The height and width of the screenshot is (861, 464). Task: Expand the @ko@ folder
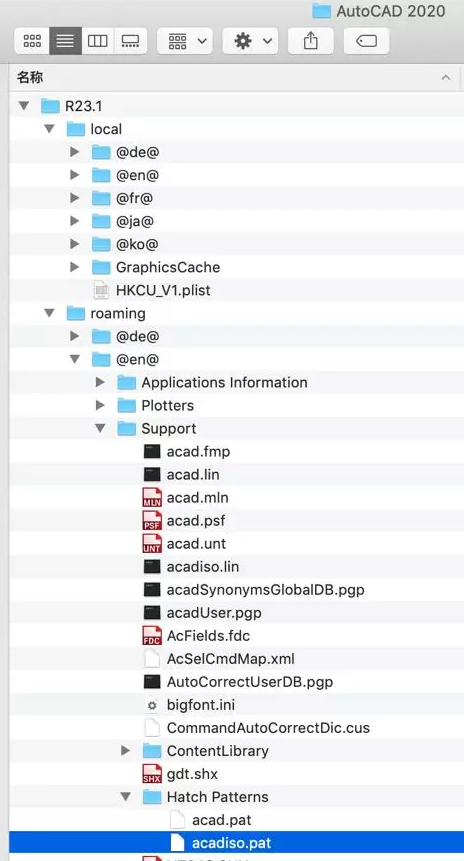click(75, 244)
